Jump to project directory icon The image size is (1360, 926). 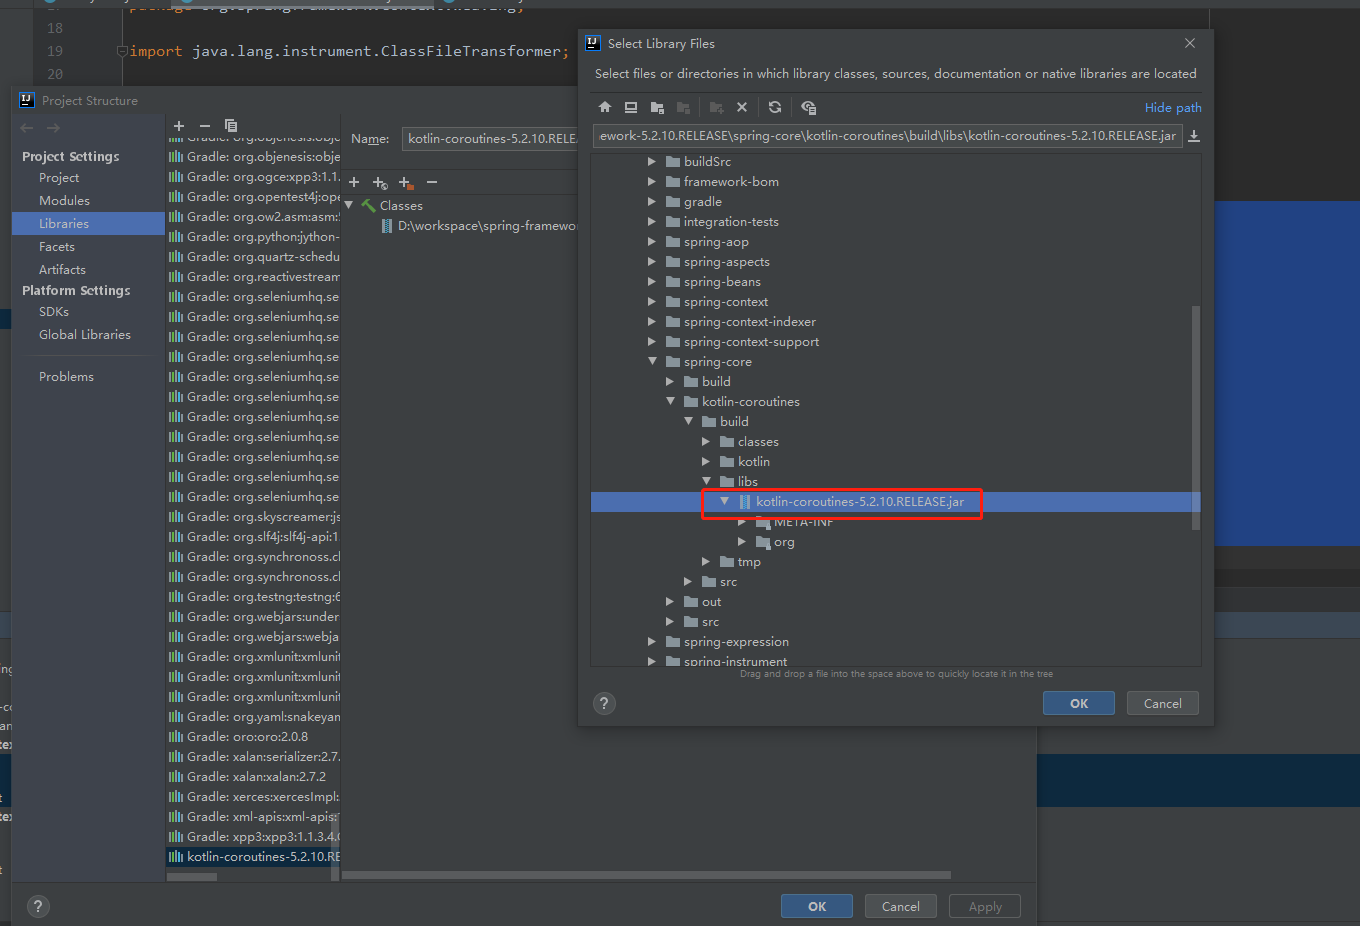coord(657,107)
